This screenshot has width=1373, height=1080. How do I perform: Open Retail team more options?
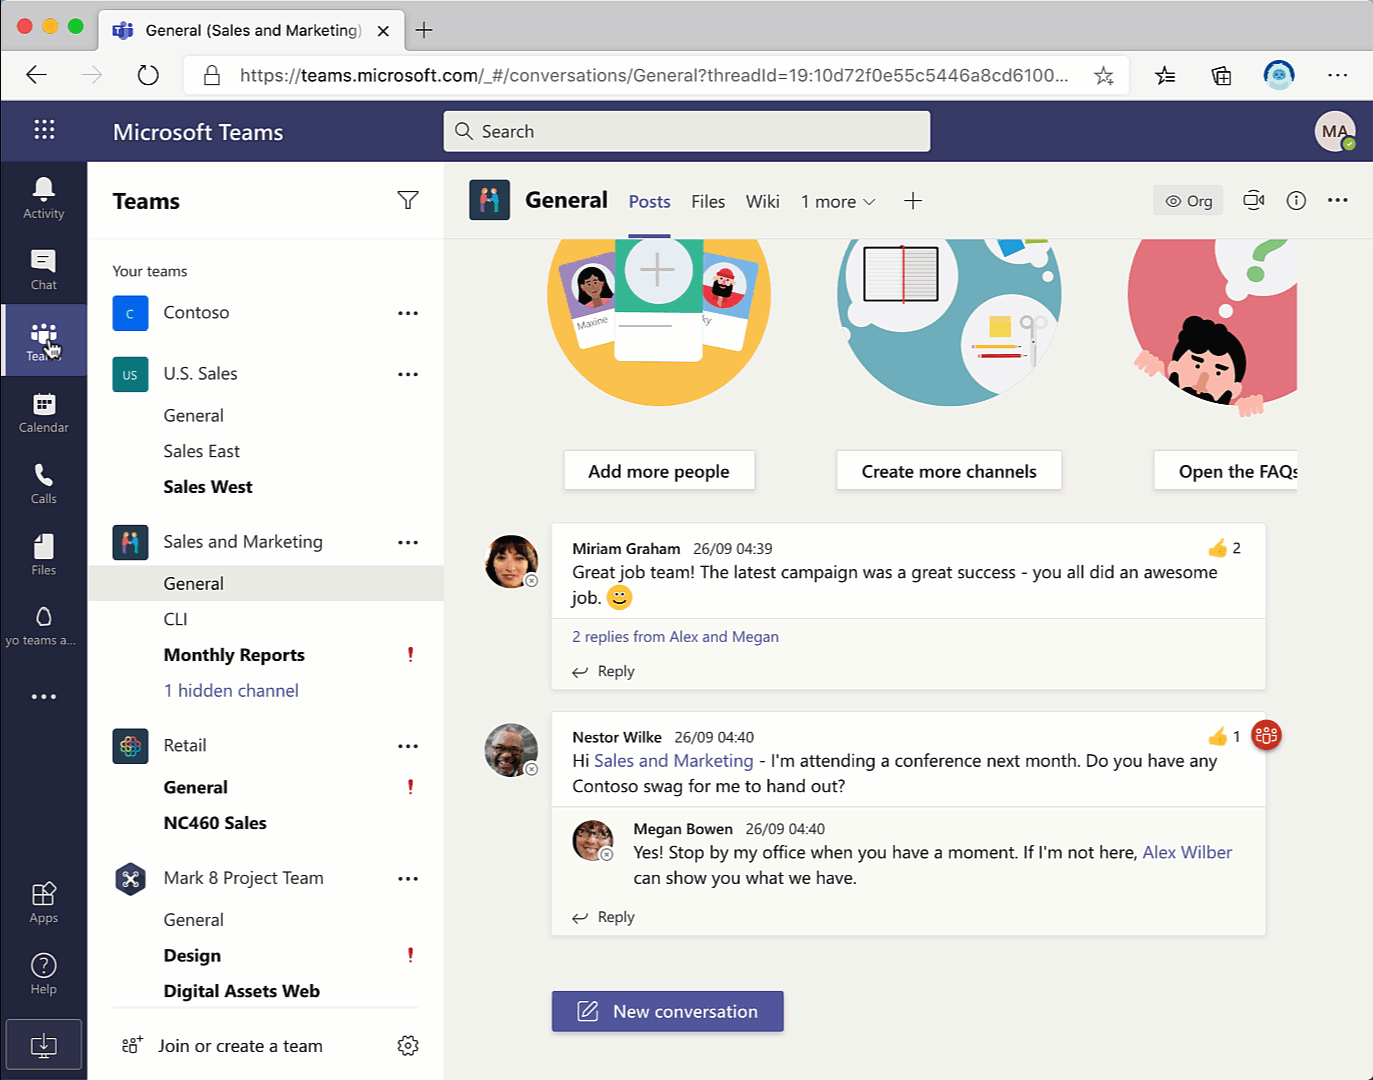click(x=408, y=746)
